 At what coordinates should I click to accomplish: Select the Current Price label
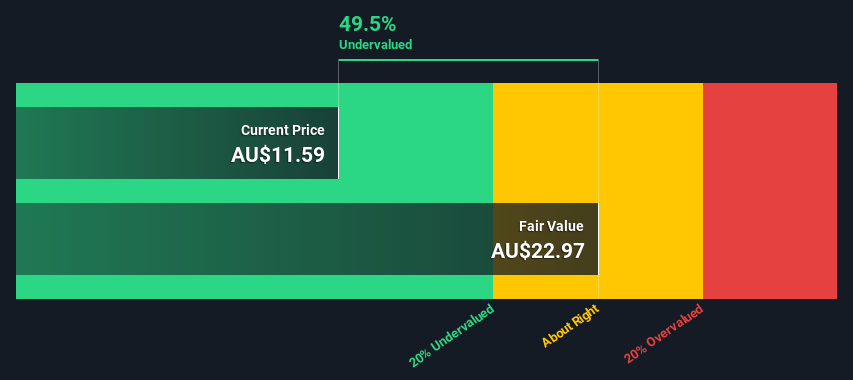click(282, 130)
